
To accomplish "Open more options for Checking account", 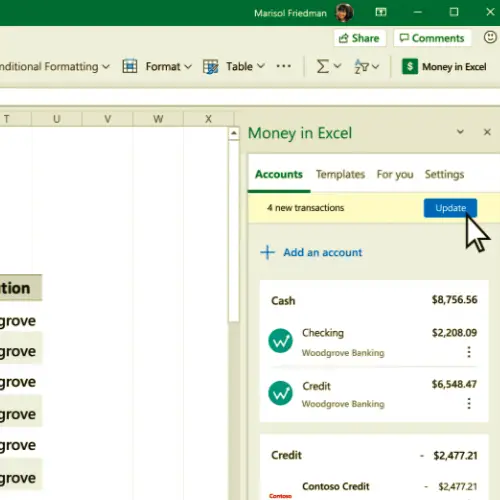I will coord(469,352).
